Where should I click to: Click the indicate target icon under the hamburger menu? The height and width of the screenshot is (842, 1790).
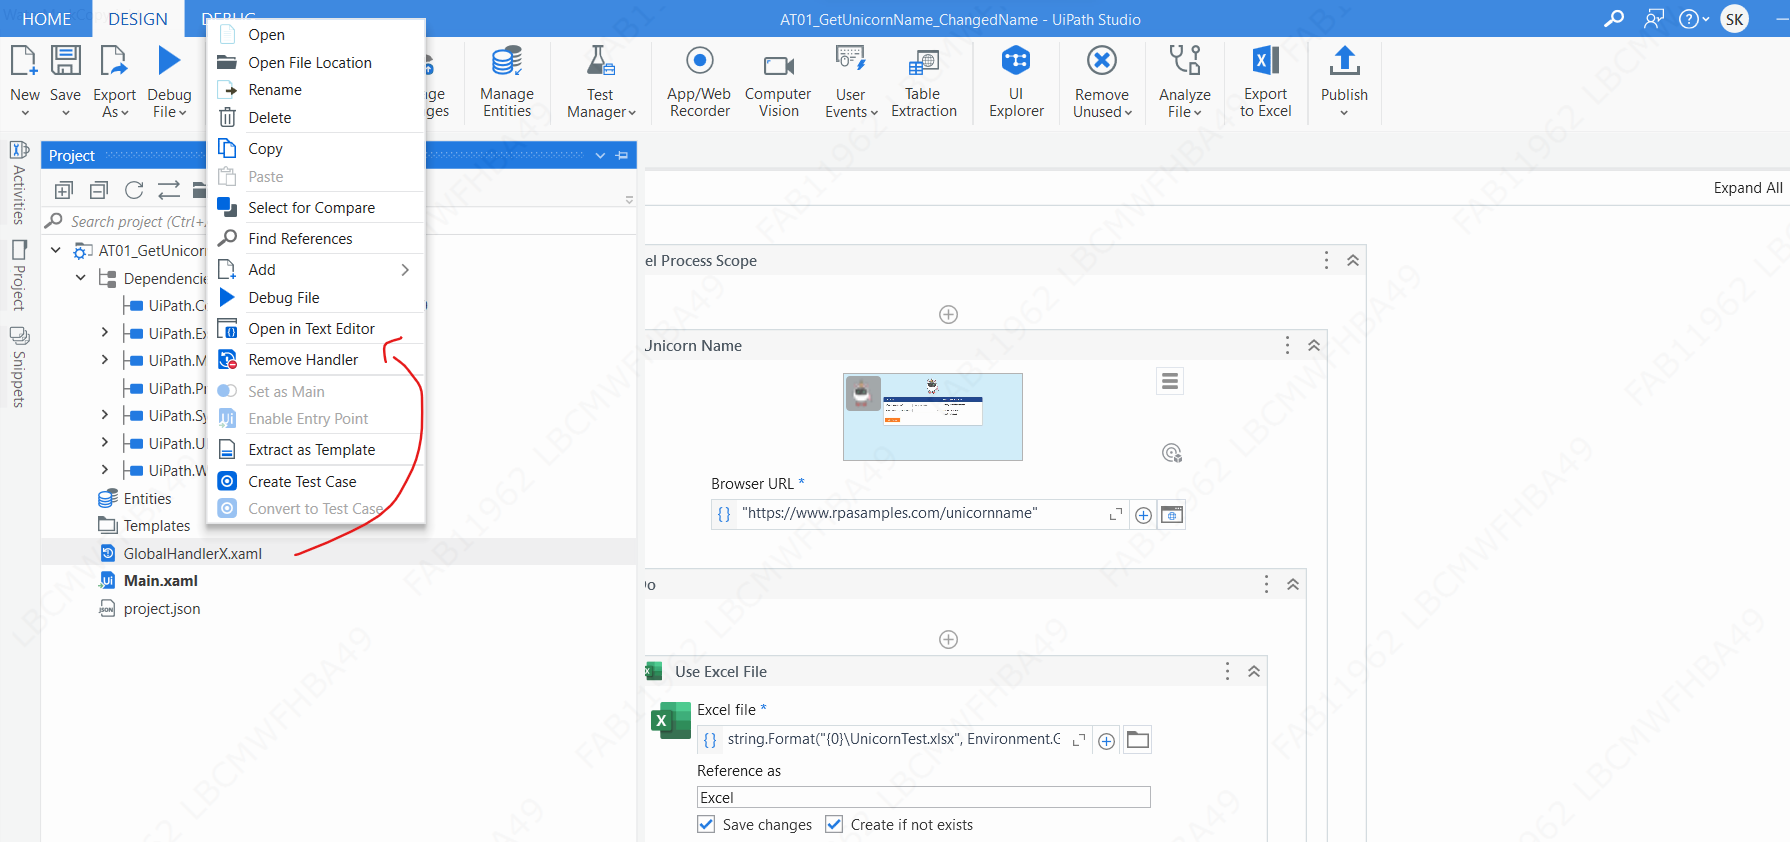click(x=1172, y=453)
